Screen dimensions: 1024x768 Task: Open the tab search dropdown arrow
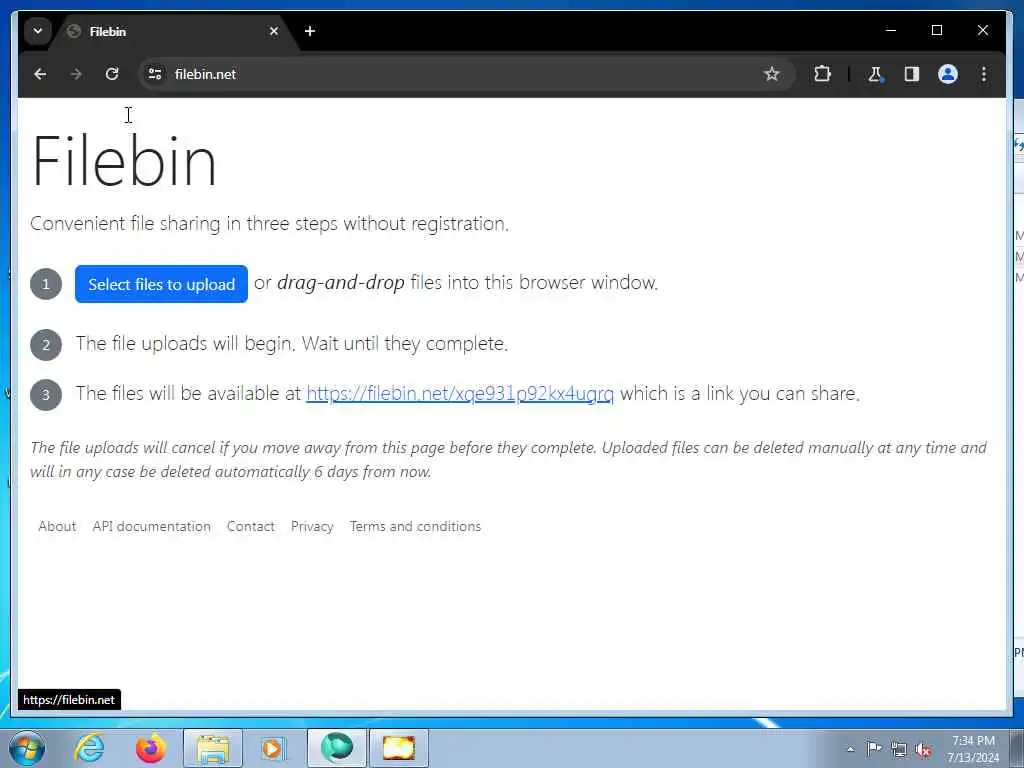38,31
